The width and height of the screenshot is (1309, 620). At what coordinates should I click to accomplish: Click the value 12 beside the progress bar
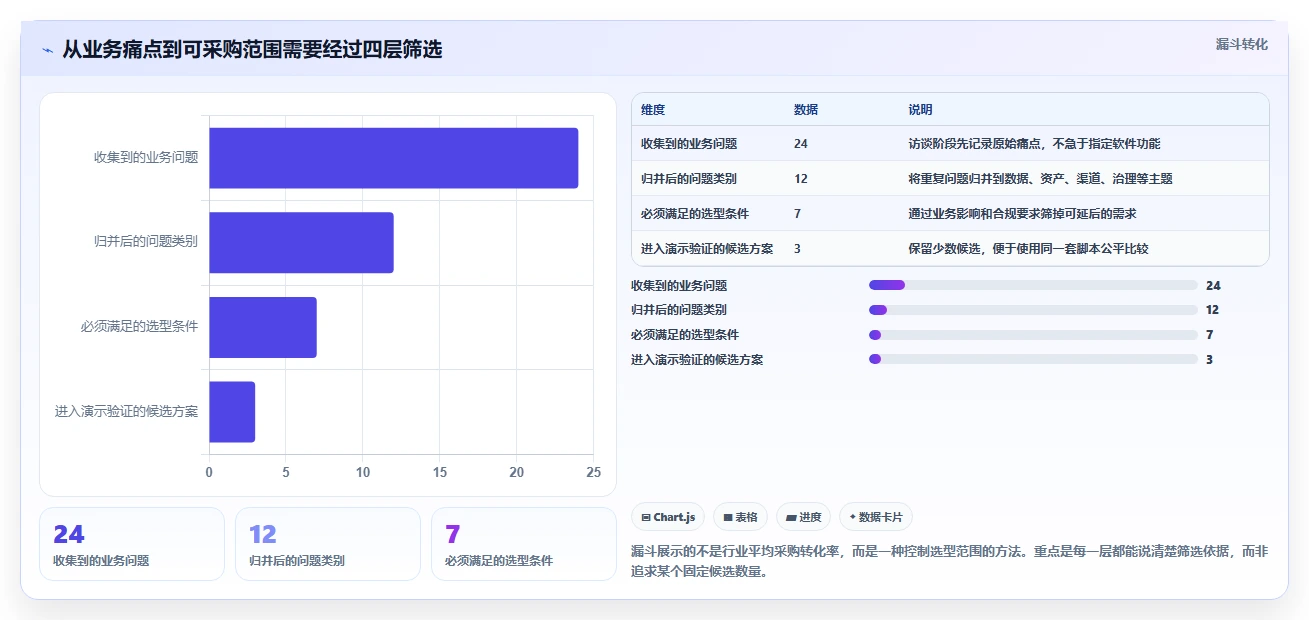(1213, 310)
